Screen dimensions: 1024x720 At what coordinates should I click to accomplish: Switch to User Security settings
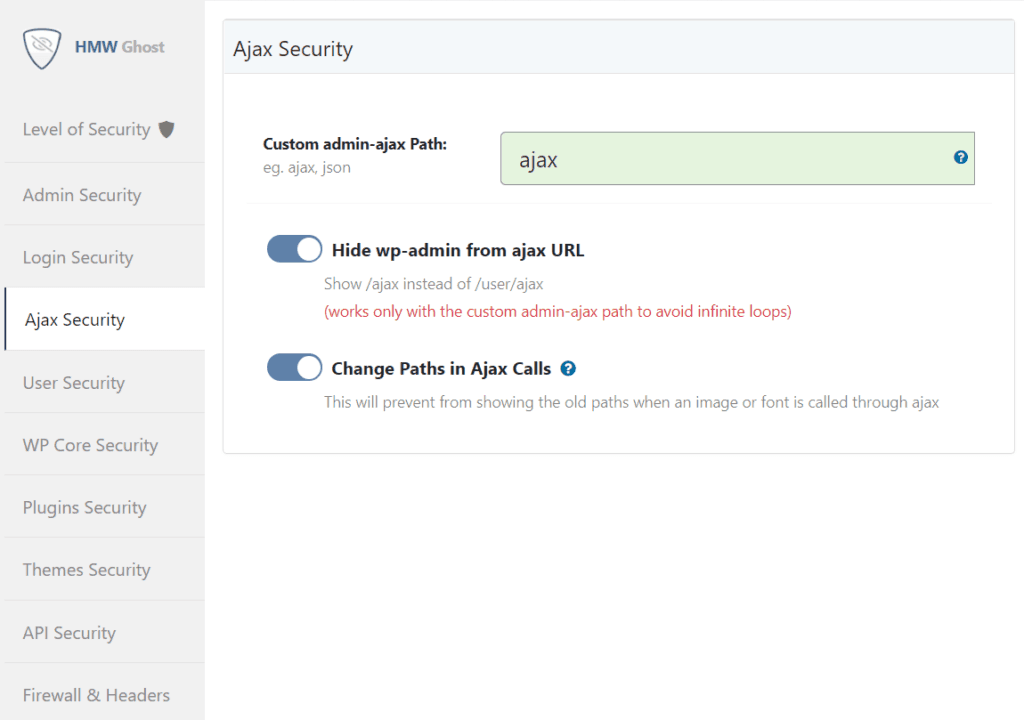tap(74, 383)
